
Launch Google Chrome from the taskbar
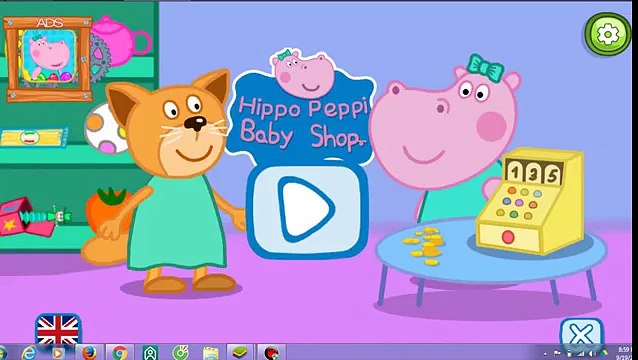pos(120,353)
